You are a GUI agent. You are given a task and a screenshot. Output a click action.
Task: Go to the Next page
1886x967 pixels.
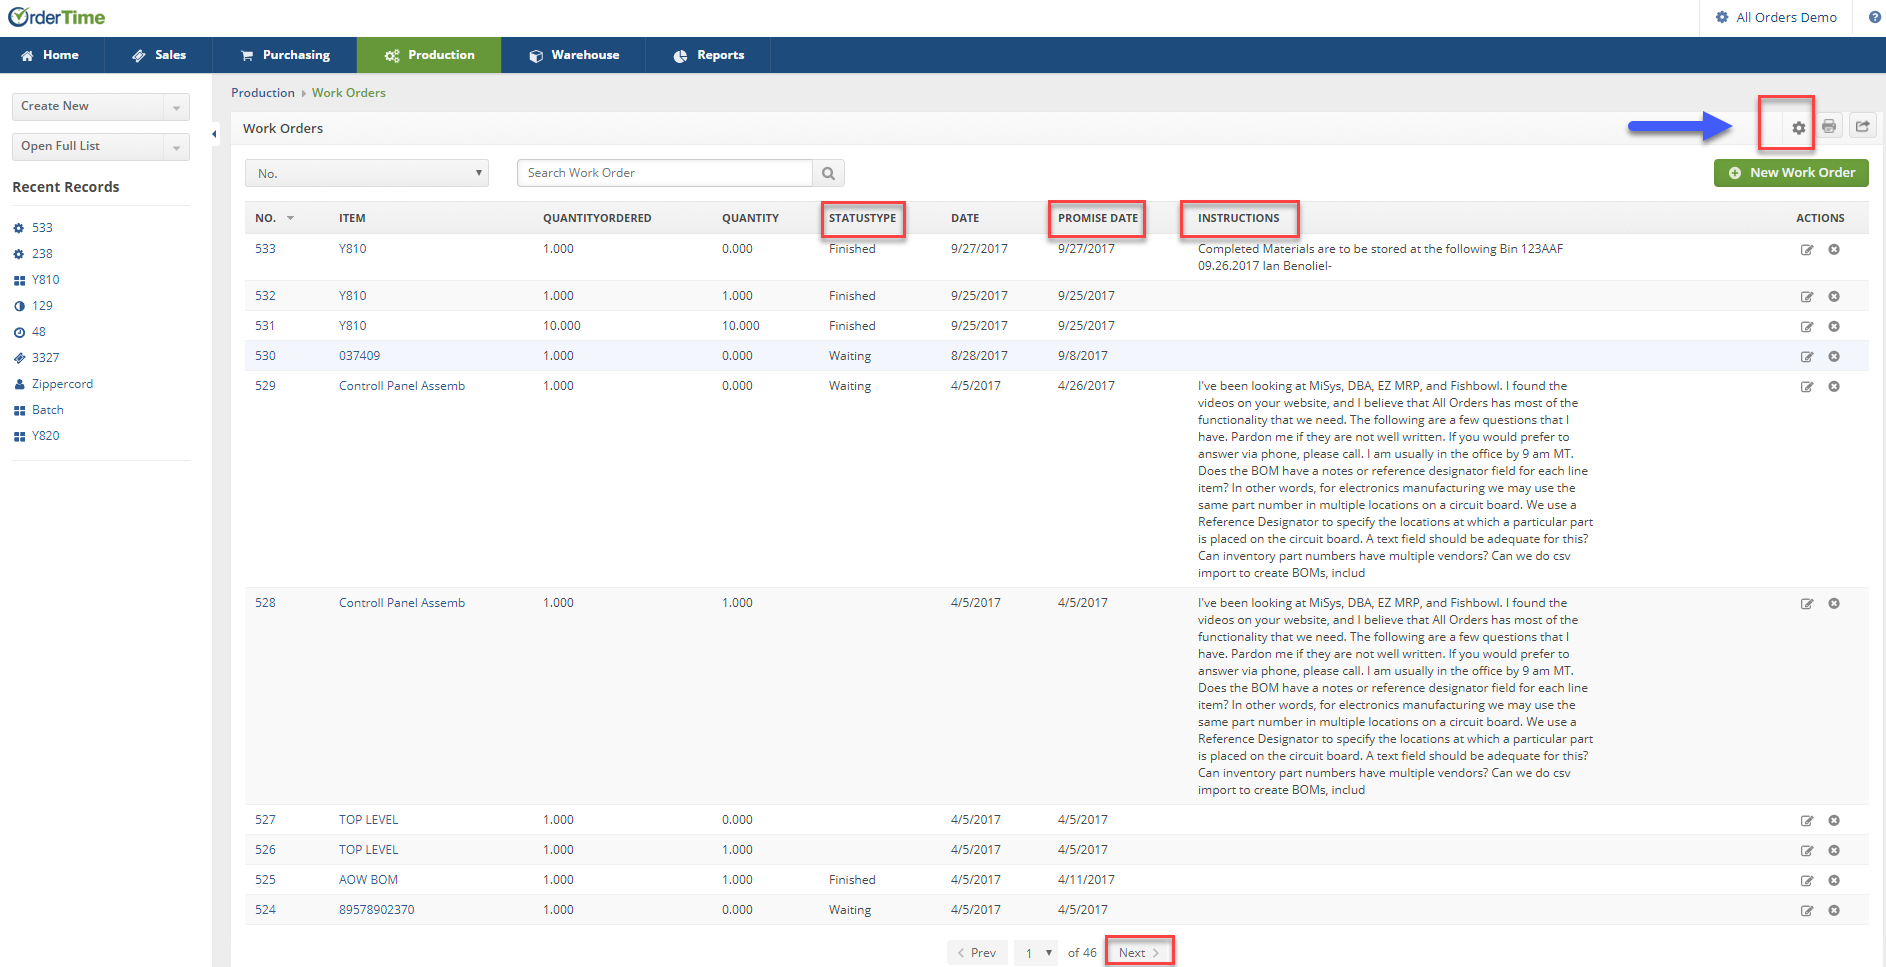pyautogui.click(x=1139, y=953)
